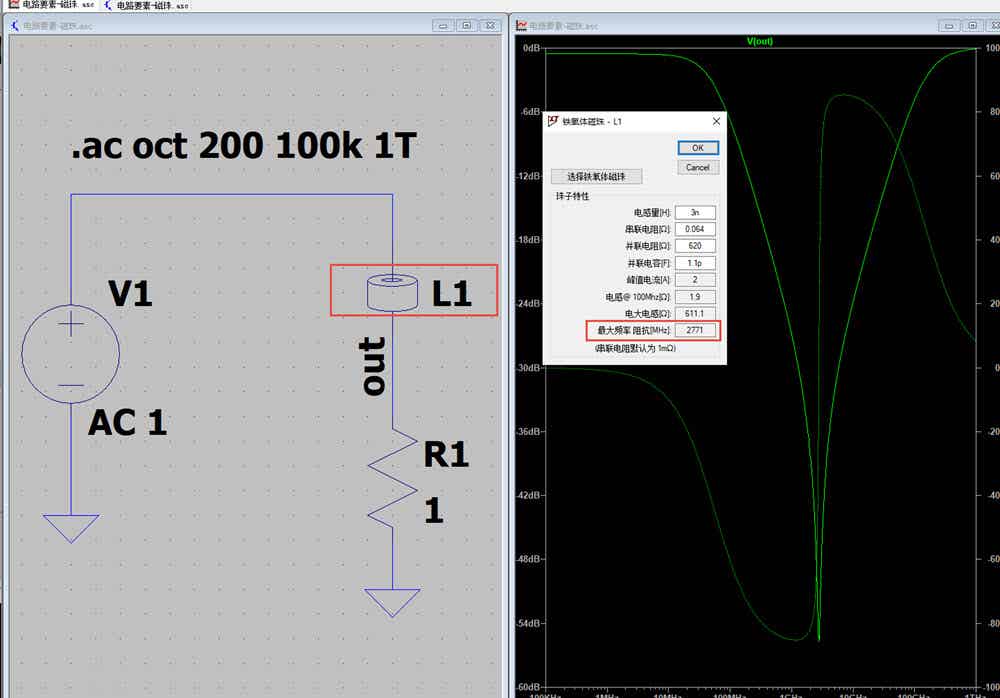This screenshot has width=1000, height=698.
Task: Click the LTspice icon in L1 dialog title
Action: point(553,121)
